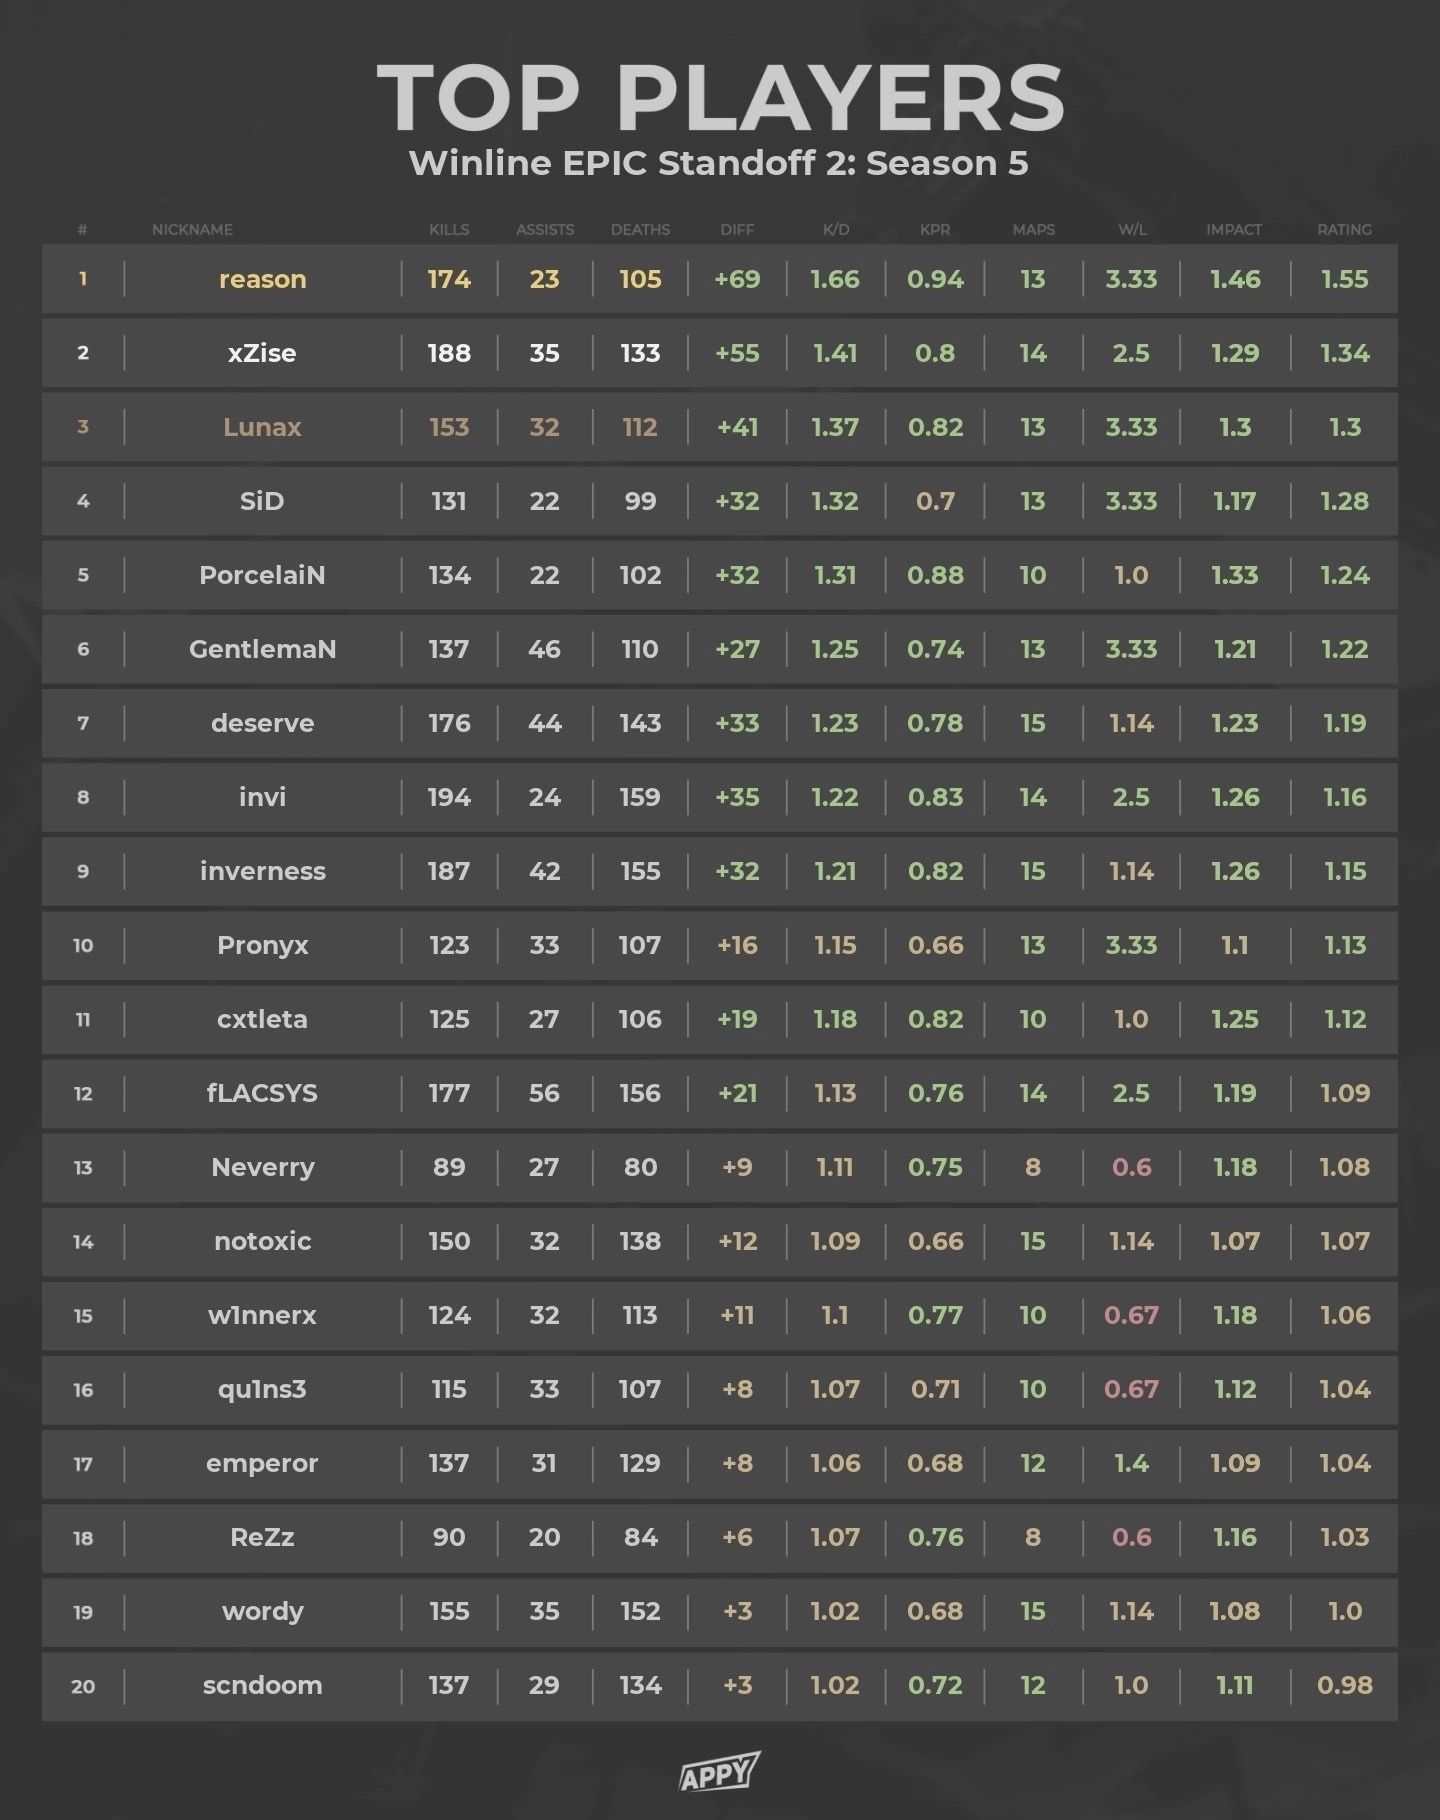
Task: Select the K/D column header
Action: point(836,230)
